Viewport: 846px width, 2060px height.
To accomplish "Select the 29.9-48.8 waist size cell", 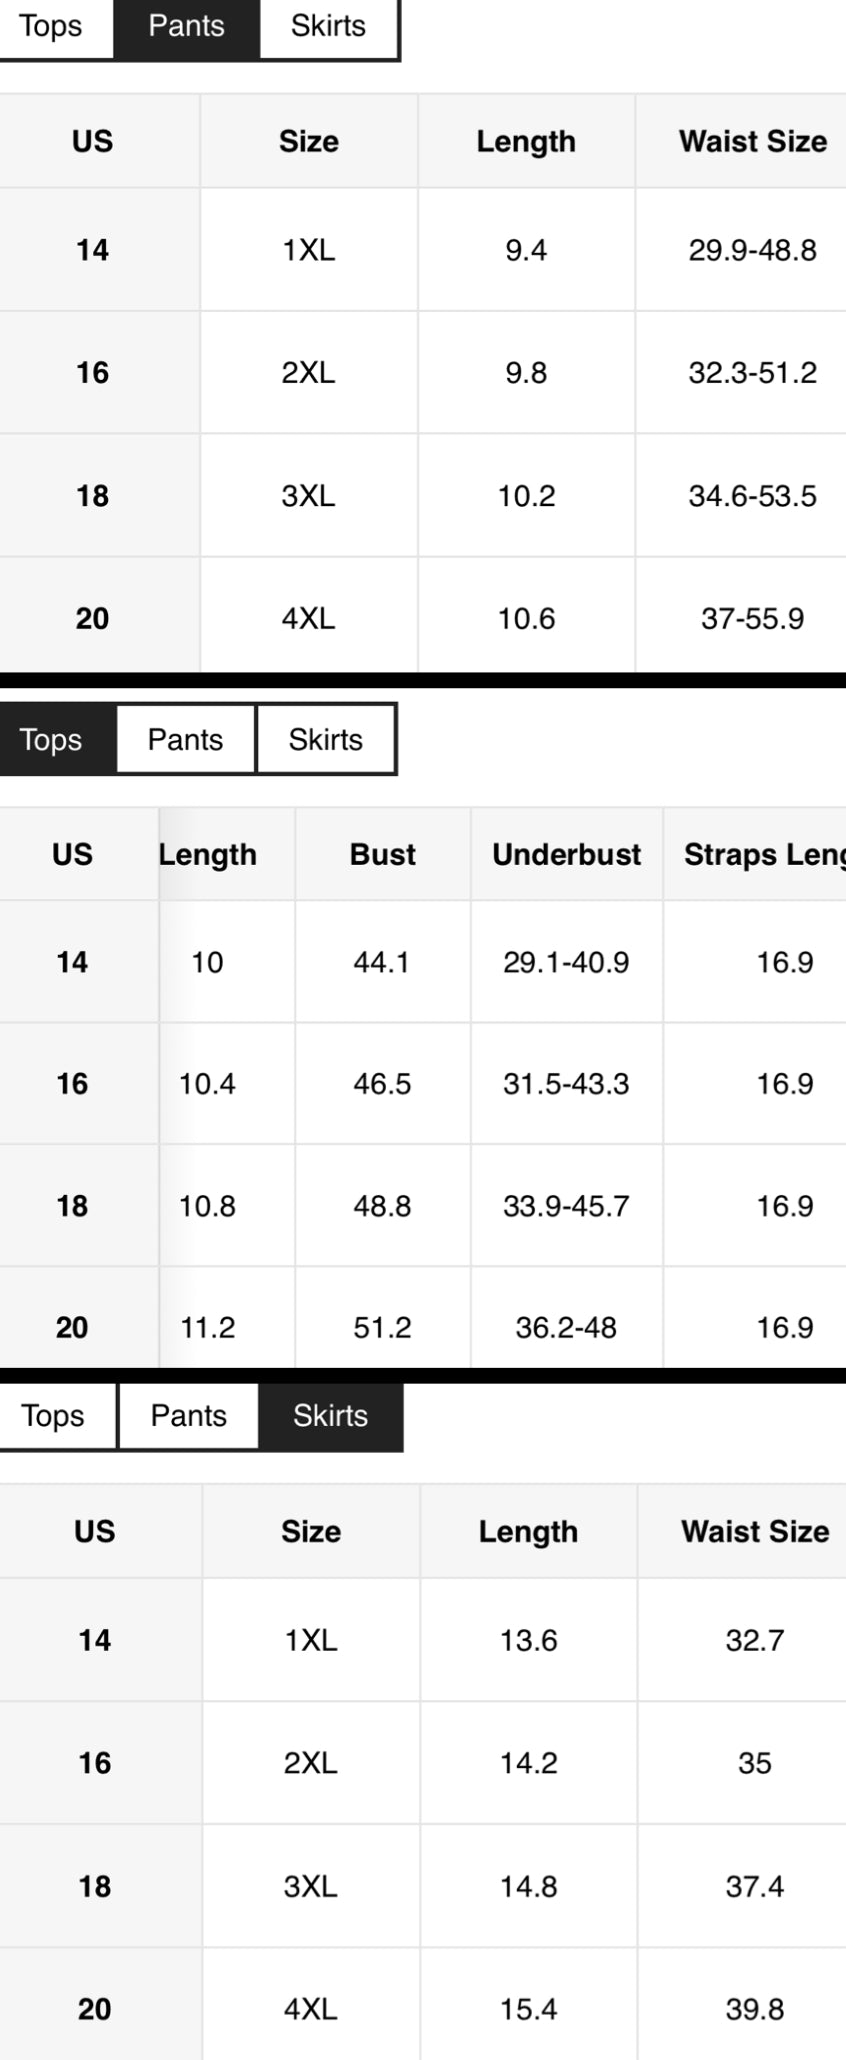I will point(752,250).
